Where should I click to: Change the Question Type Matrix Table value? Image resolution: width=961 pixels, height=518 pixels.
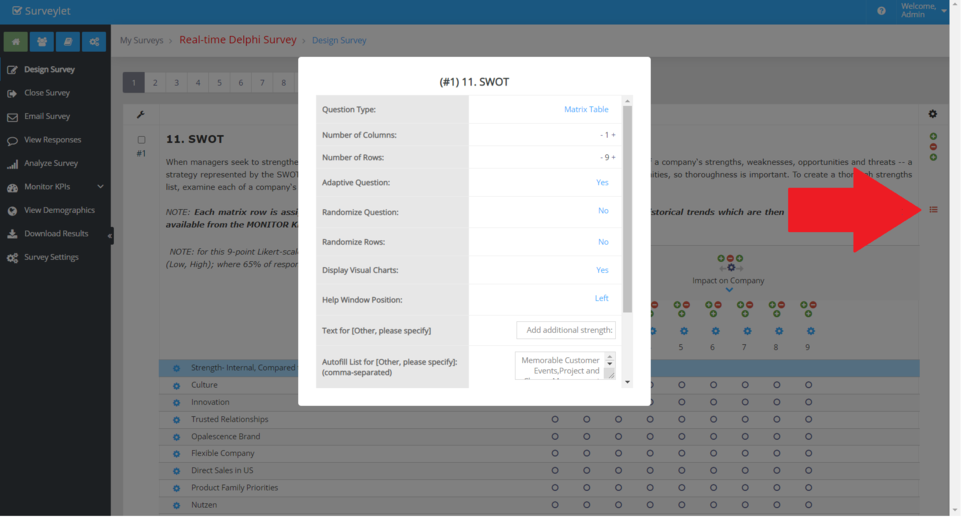click(585, 110)
